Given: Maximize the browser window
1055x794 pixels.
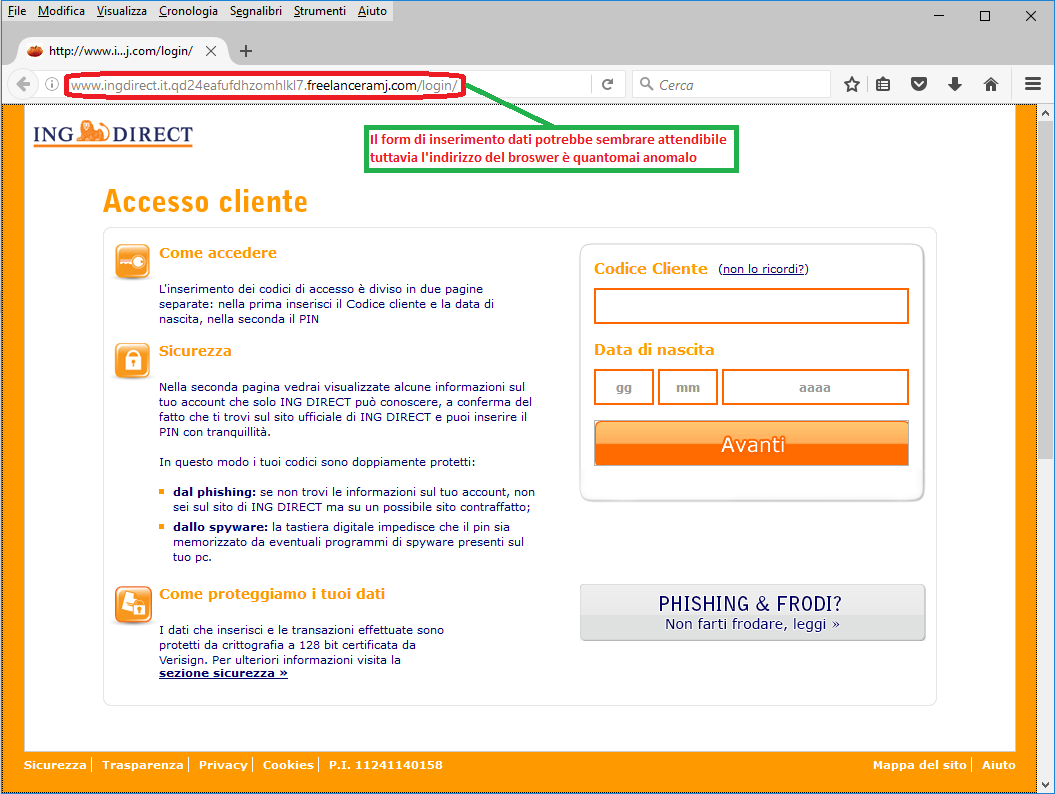Looking at the screenshot, I should (985, 15).
